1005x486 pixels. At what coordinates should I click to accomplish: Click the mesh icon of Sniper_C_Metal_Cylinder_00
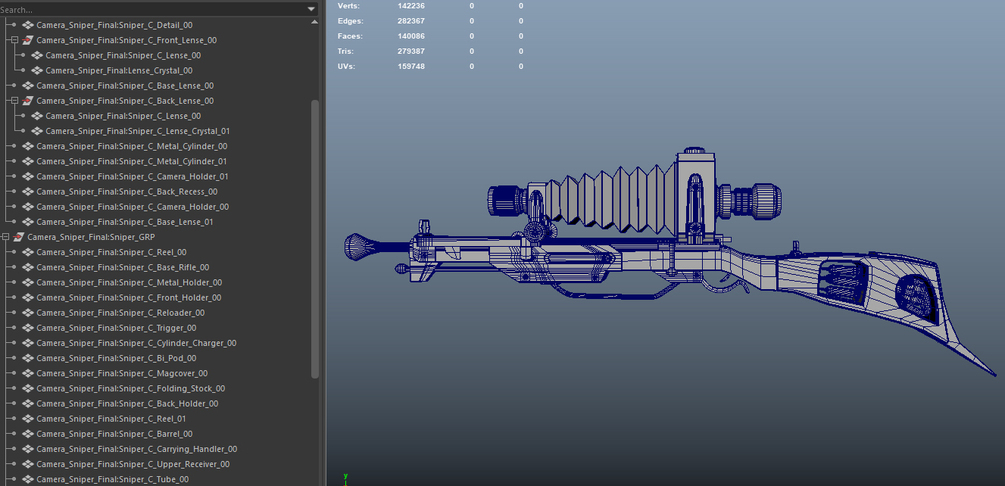[x=28, y=146]
